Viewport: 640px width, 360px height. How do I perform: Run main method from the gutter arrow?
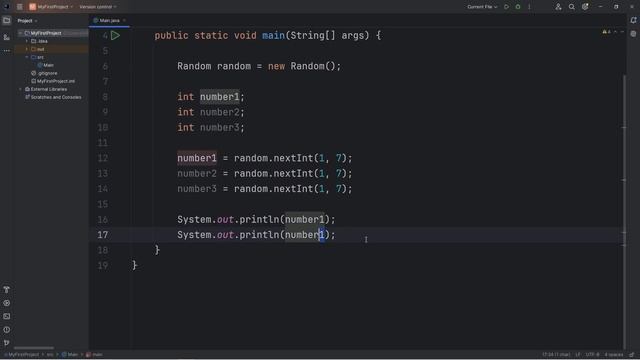116,36
